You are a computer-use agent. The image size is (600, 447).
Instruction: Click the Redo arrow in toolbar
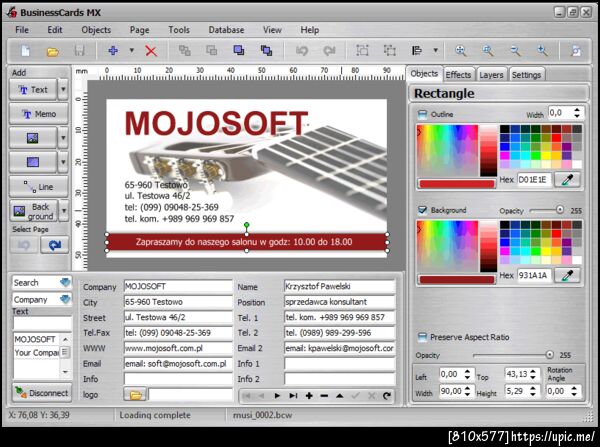tap(329, 50)
